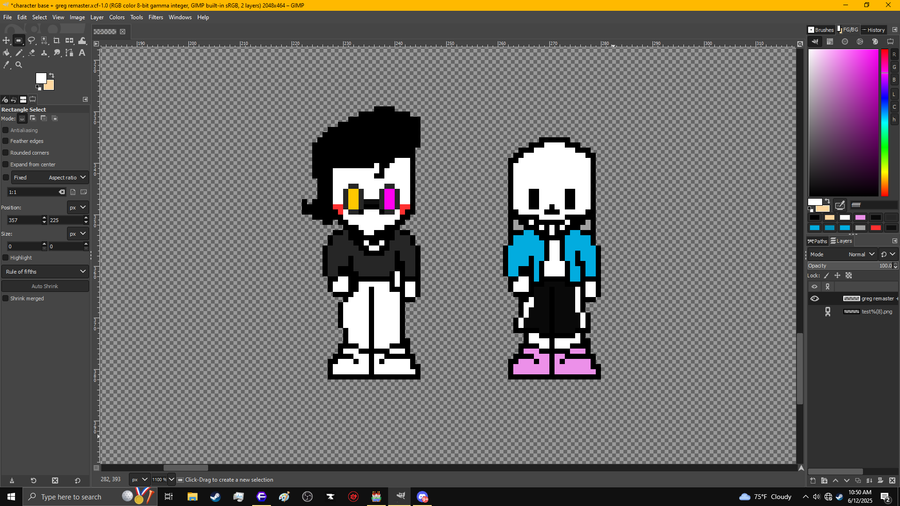Screen dimensions: 900x506
Task: Select the Warp Transform tool
Action: pos(82,41)
